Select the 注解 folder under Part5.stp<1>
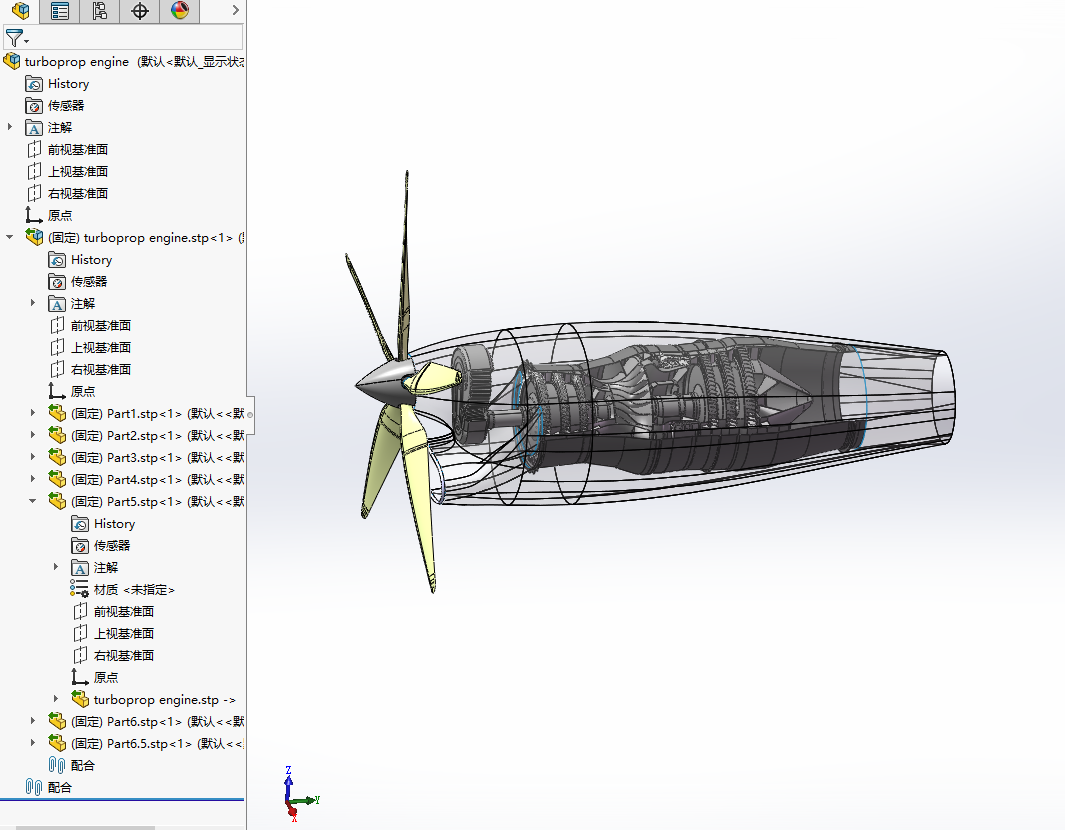The width and height of the screenshot is (1065, 830). (94, 568)
